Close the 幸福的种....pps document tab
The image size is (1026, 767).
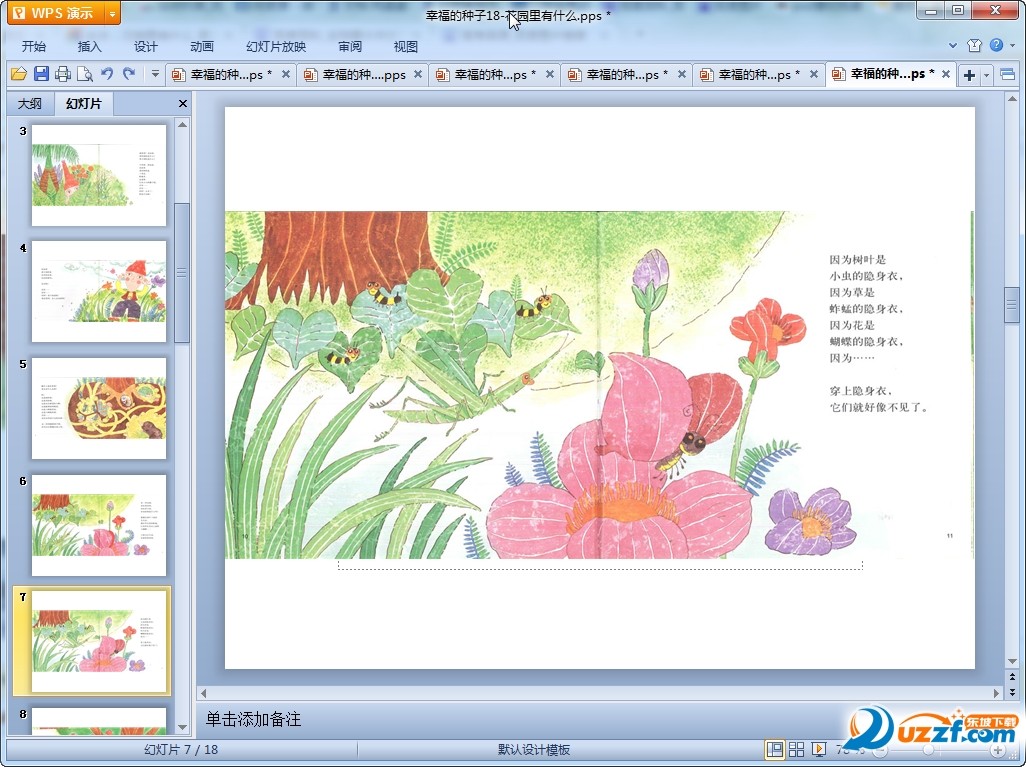pos(418,74)
